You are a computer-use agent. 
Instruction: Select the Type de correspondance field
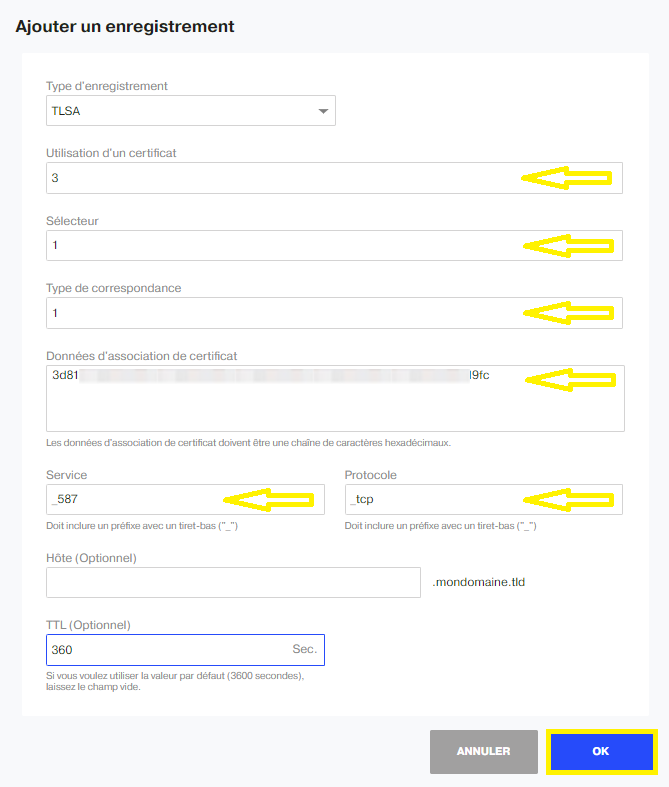pyautogui.click(x=334, y=313)
